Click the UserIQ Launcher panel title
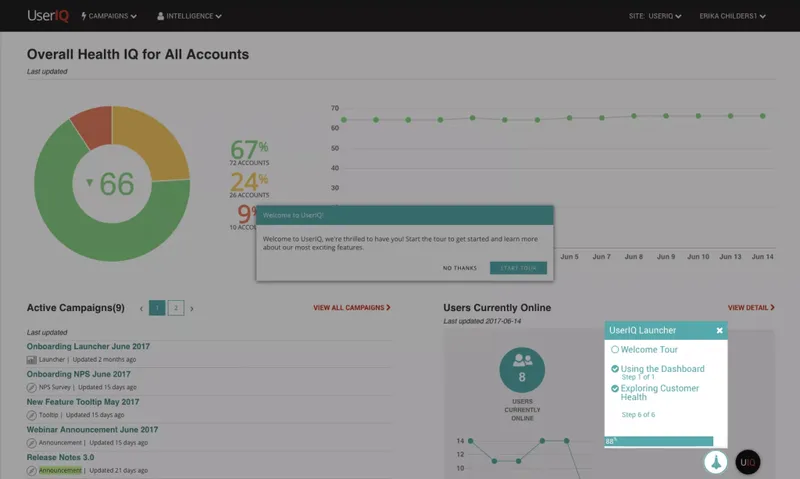 (642, 331)
